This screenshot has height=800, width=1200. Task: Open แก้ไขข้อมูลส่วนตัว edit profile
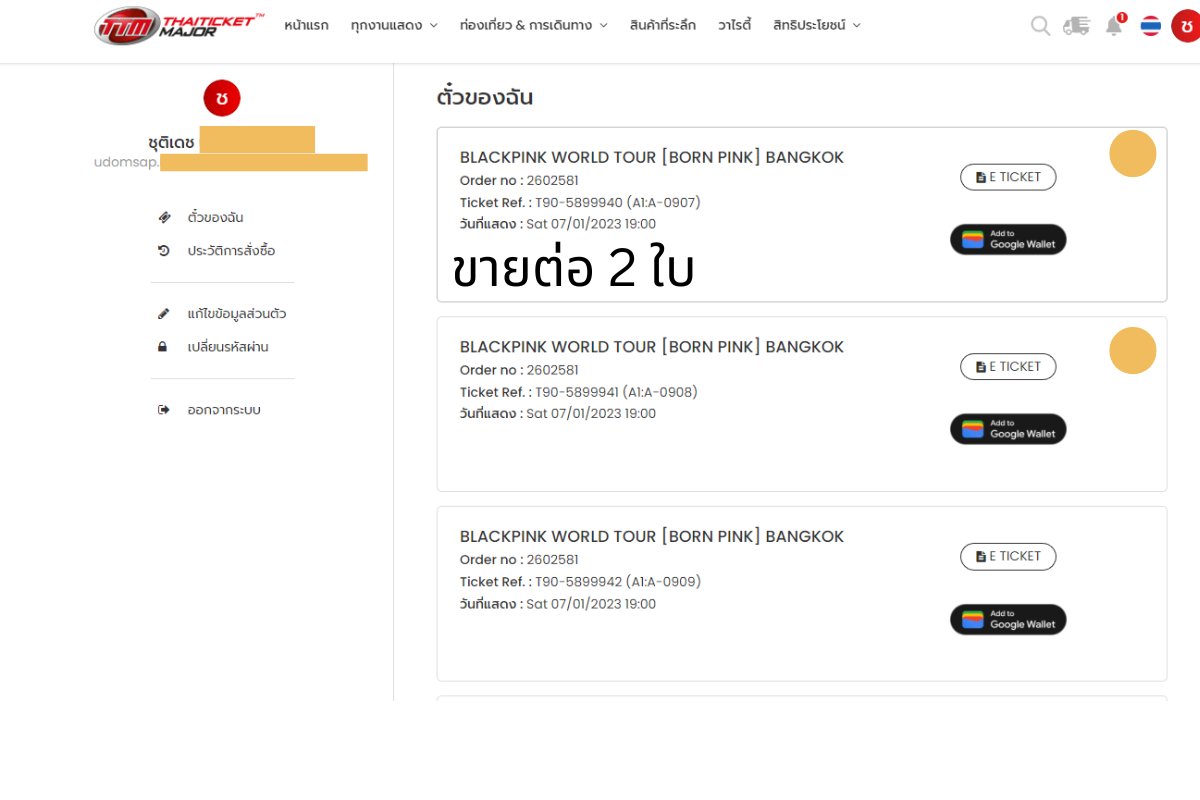pyautogui.click(x=237, y=314)
